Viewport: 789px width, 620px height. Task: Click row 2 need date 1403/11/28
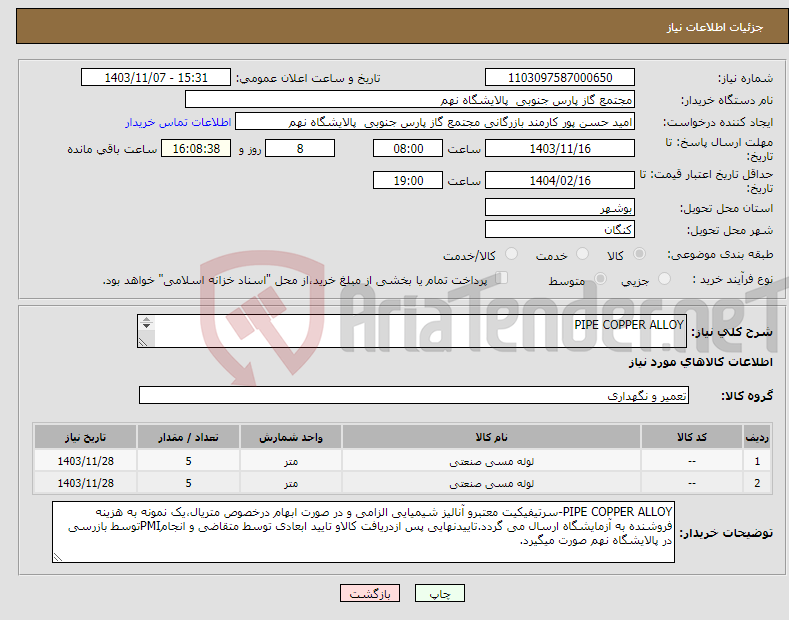(86, 483)
